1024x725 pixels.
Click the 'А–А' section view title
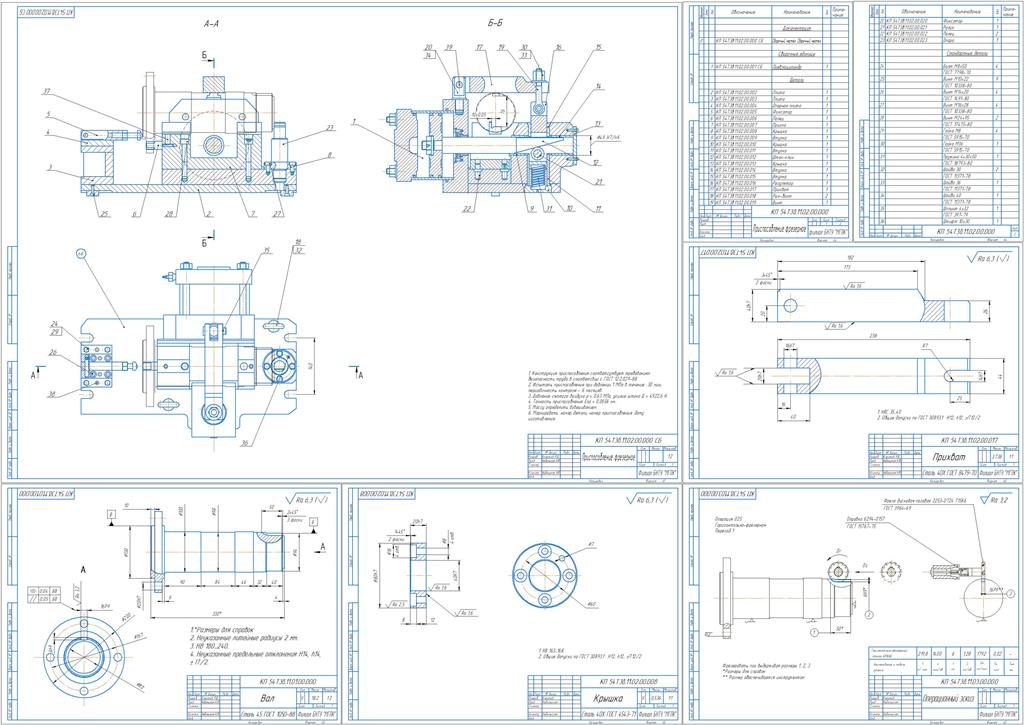212,24
